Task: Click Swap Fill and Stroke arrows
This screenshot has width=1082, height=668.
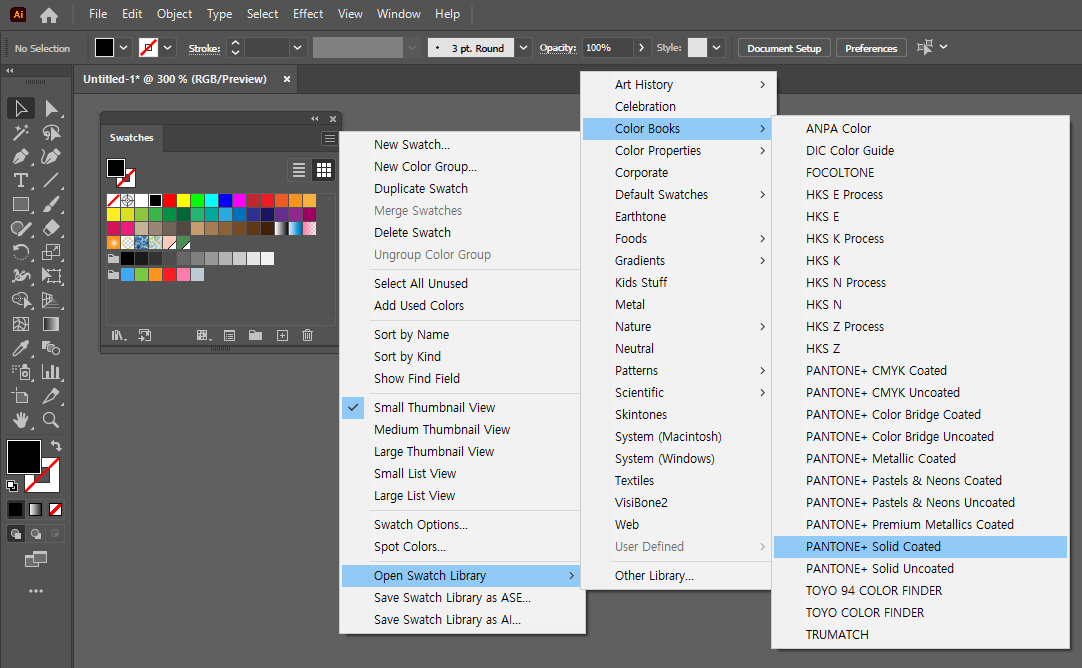Action: 56,446
